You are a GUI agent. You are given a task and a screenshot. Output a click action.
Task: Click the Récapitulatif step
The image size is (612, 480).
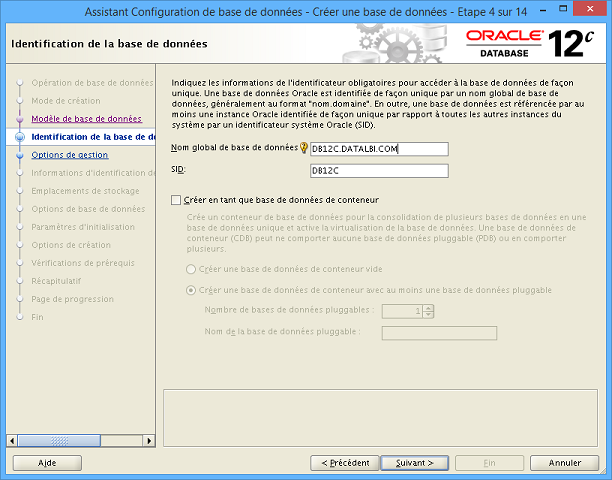56,281
